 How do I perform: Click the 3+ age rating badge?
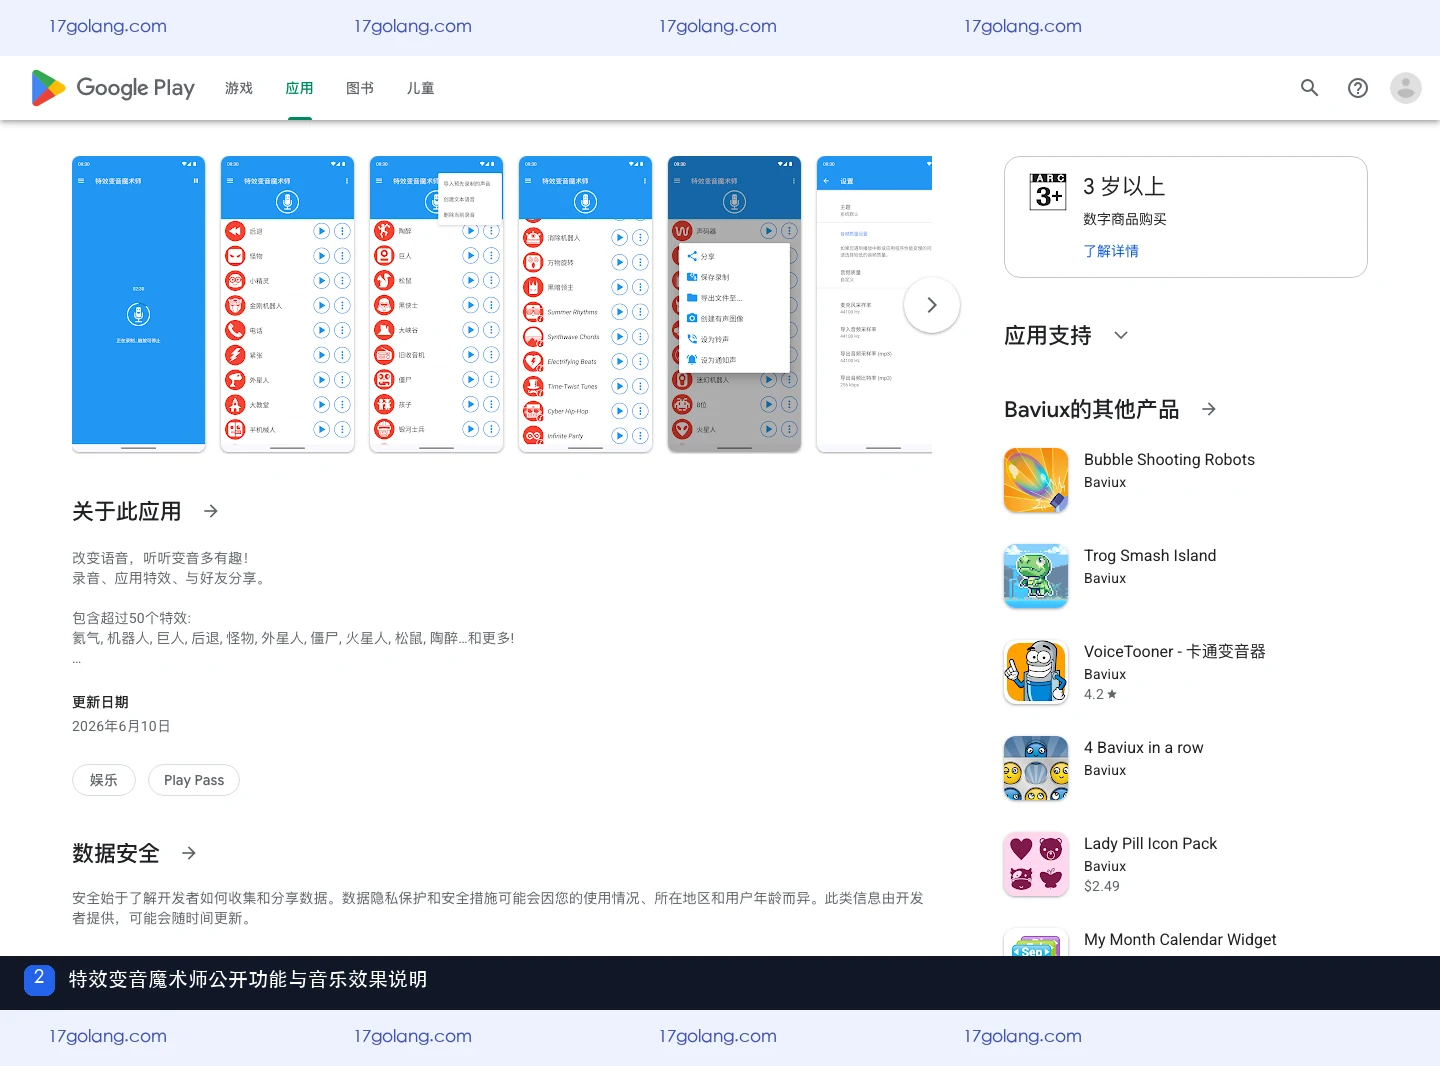point(1048,192)
